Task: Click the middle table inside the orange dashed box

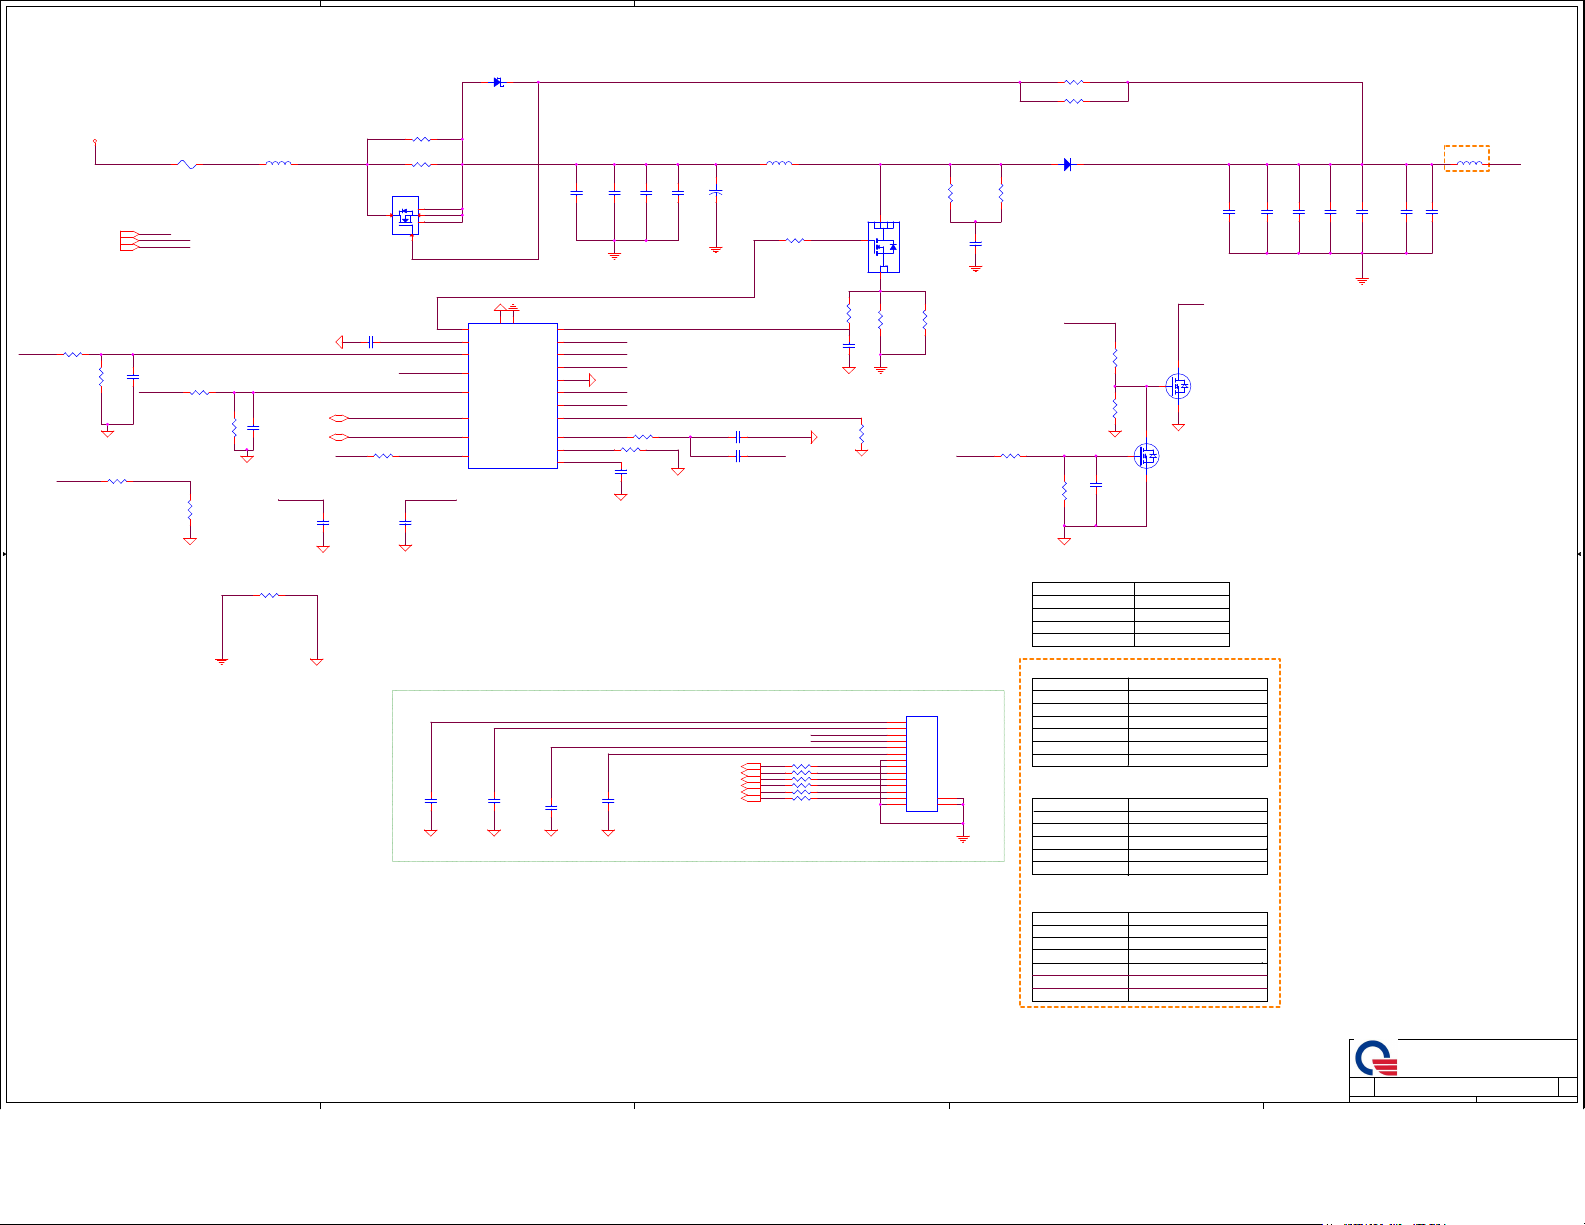Action: pyautogui.click(x=1150, y=836)
